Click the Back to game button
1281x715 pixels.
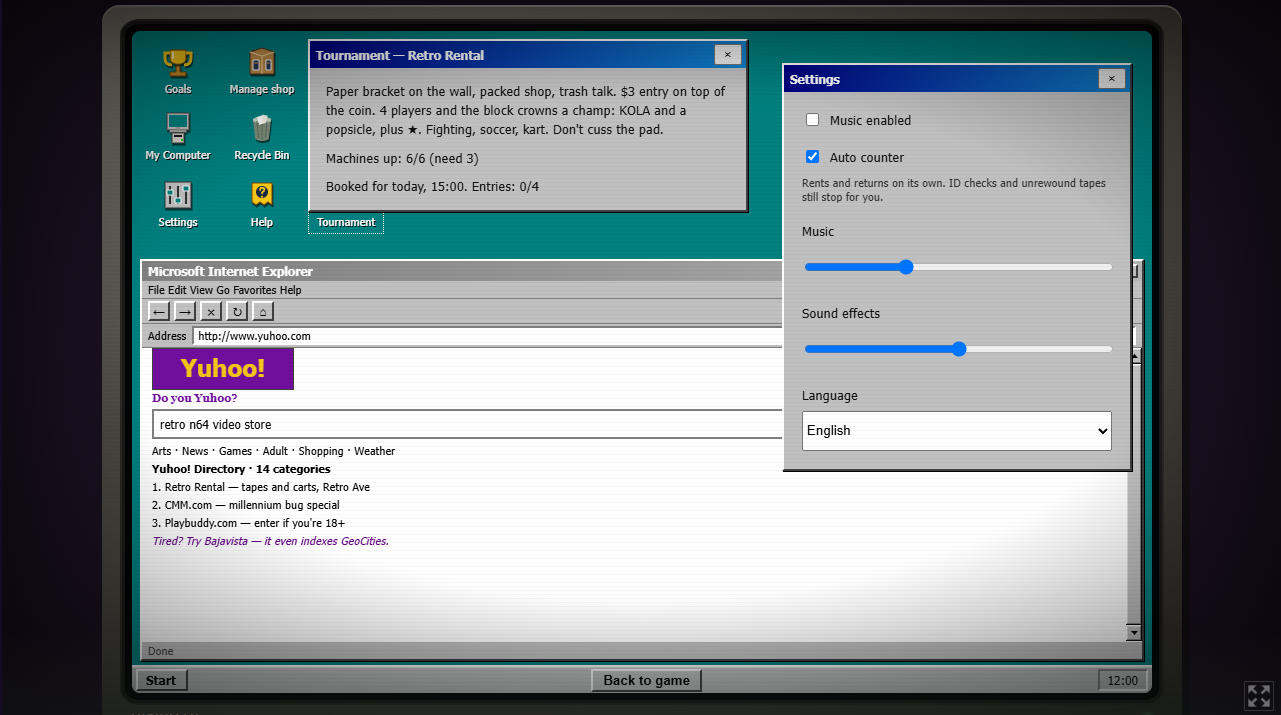click(x=647, y=681)
